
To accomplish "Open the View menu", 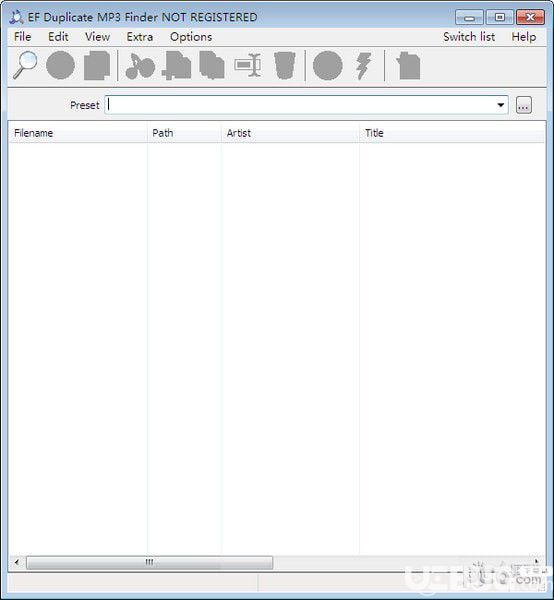I will coord(98,37).
